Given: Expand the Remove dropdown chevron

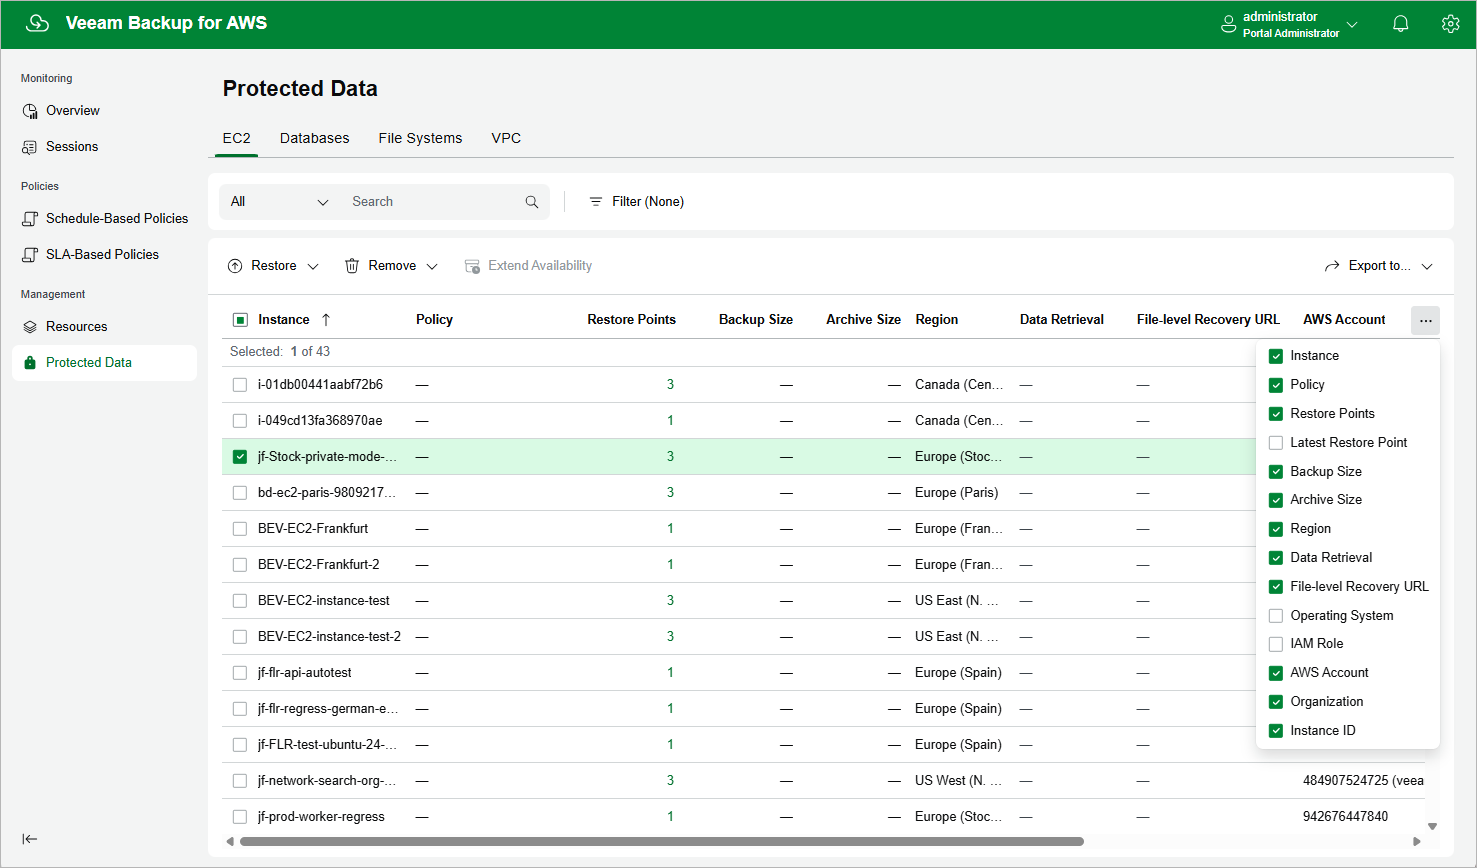Looking at the screenshot, I should click(x=432, y=267).
